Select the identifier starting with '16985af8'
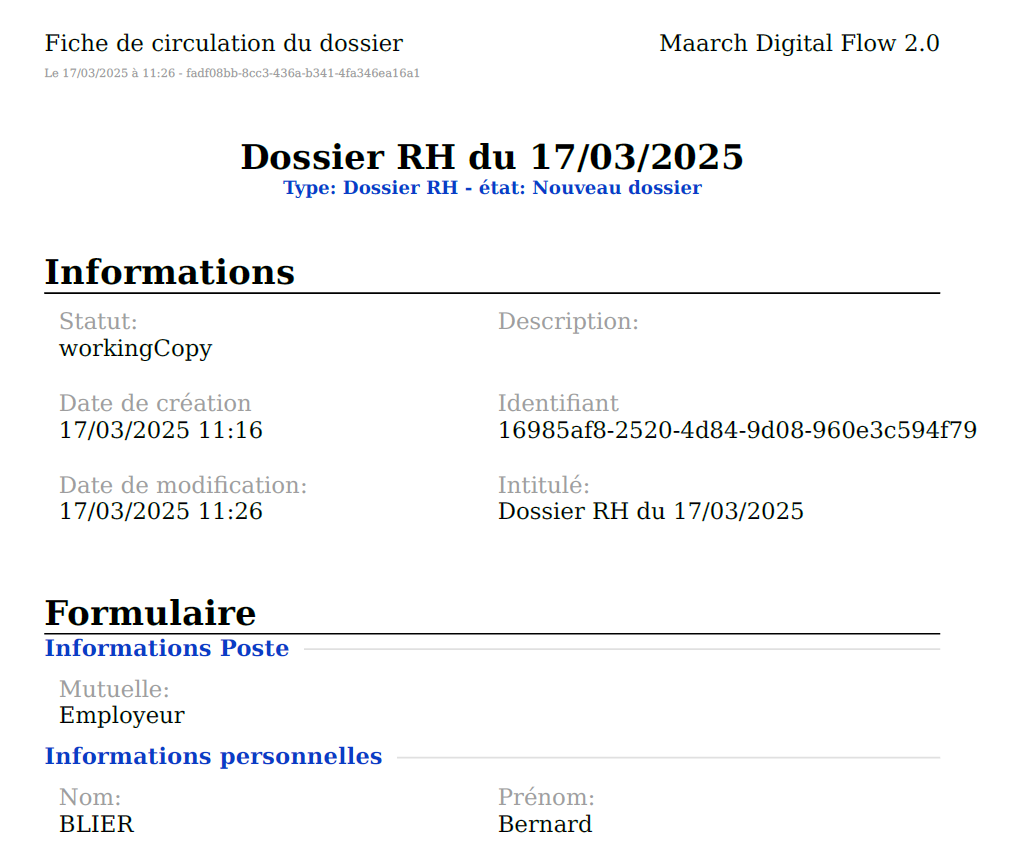 (737, 430)
